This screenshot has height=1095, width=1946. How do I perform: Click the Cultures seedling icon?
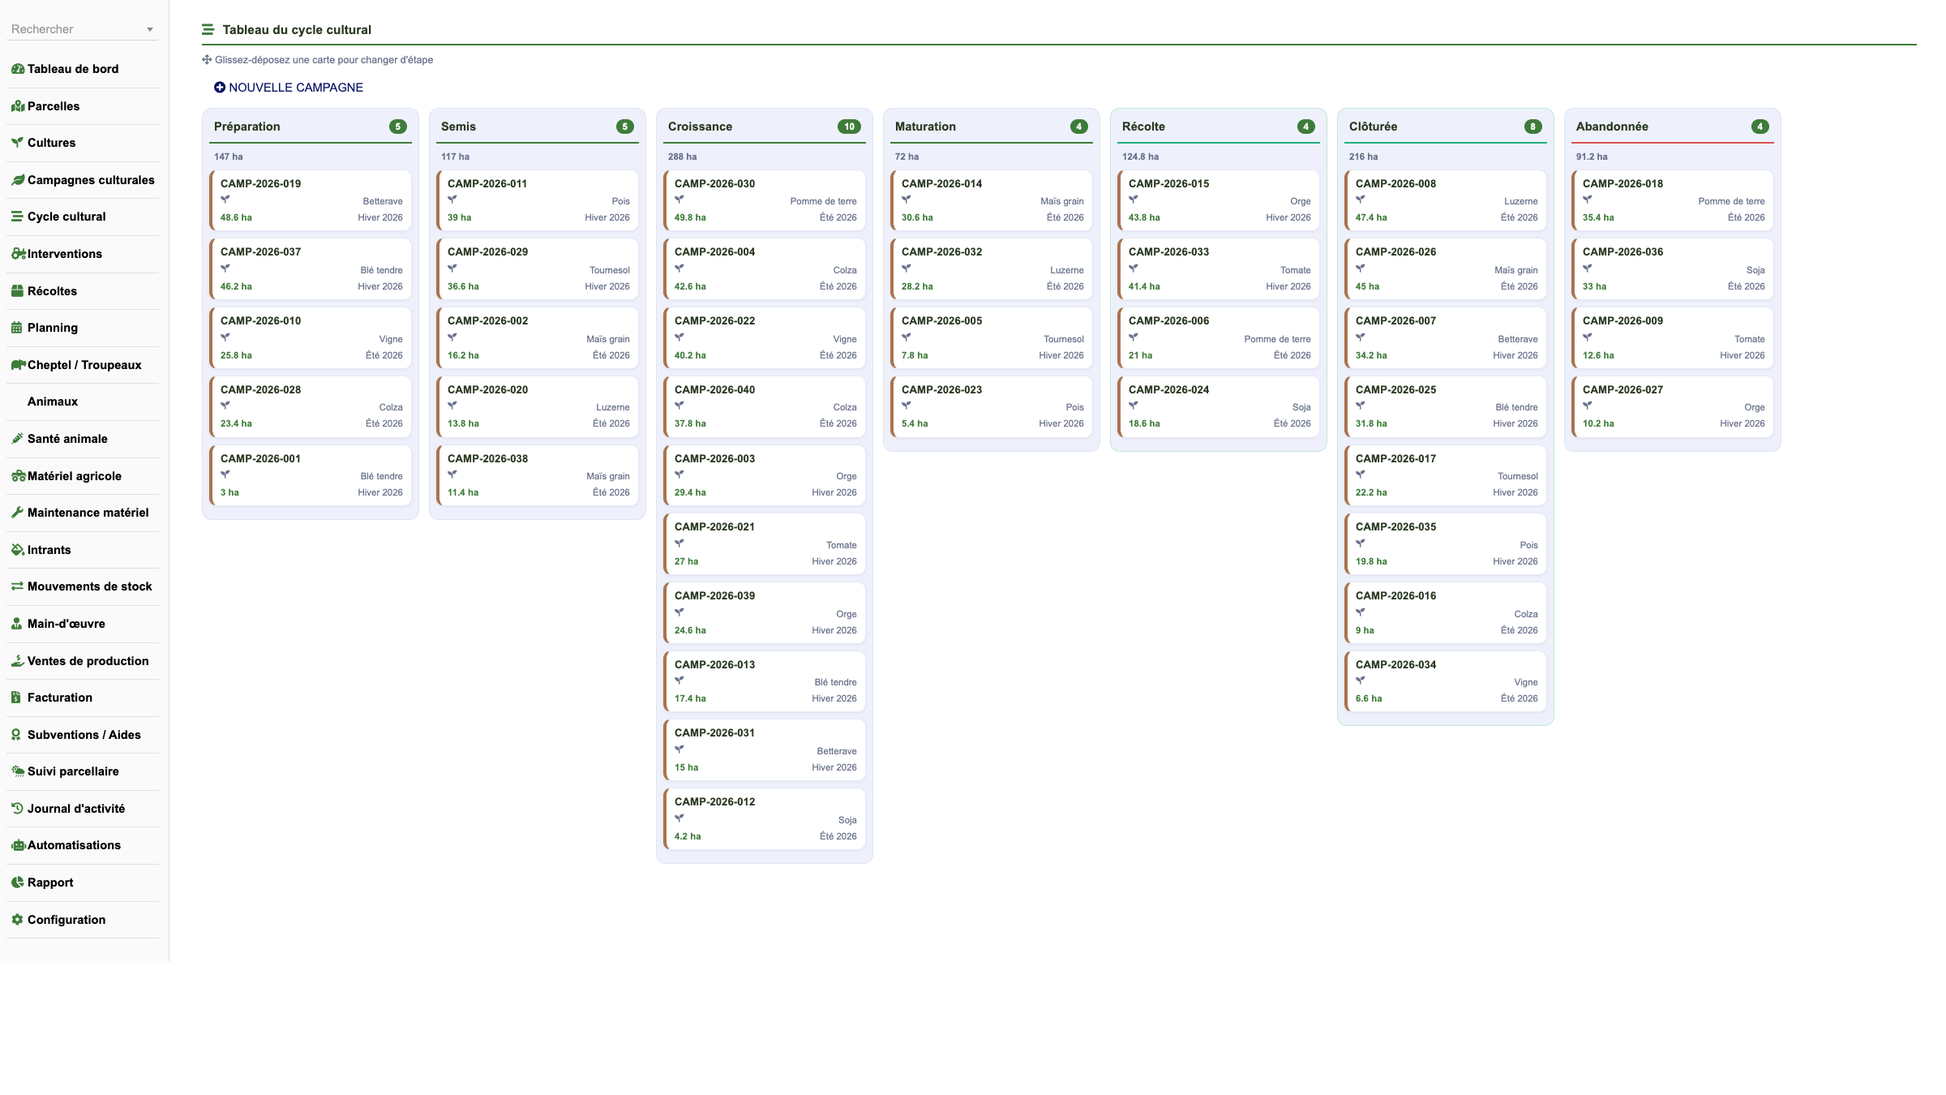click(17, 143)
